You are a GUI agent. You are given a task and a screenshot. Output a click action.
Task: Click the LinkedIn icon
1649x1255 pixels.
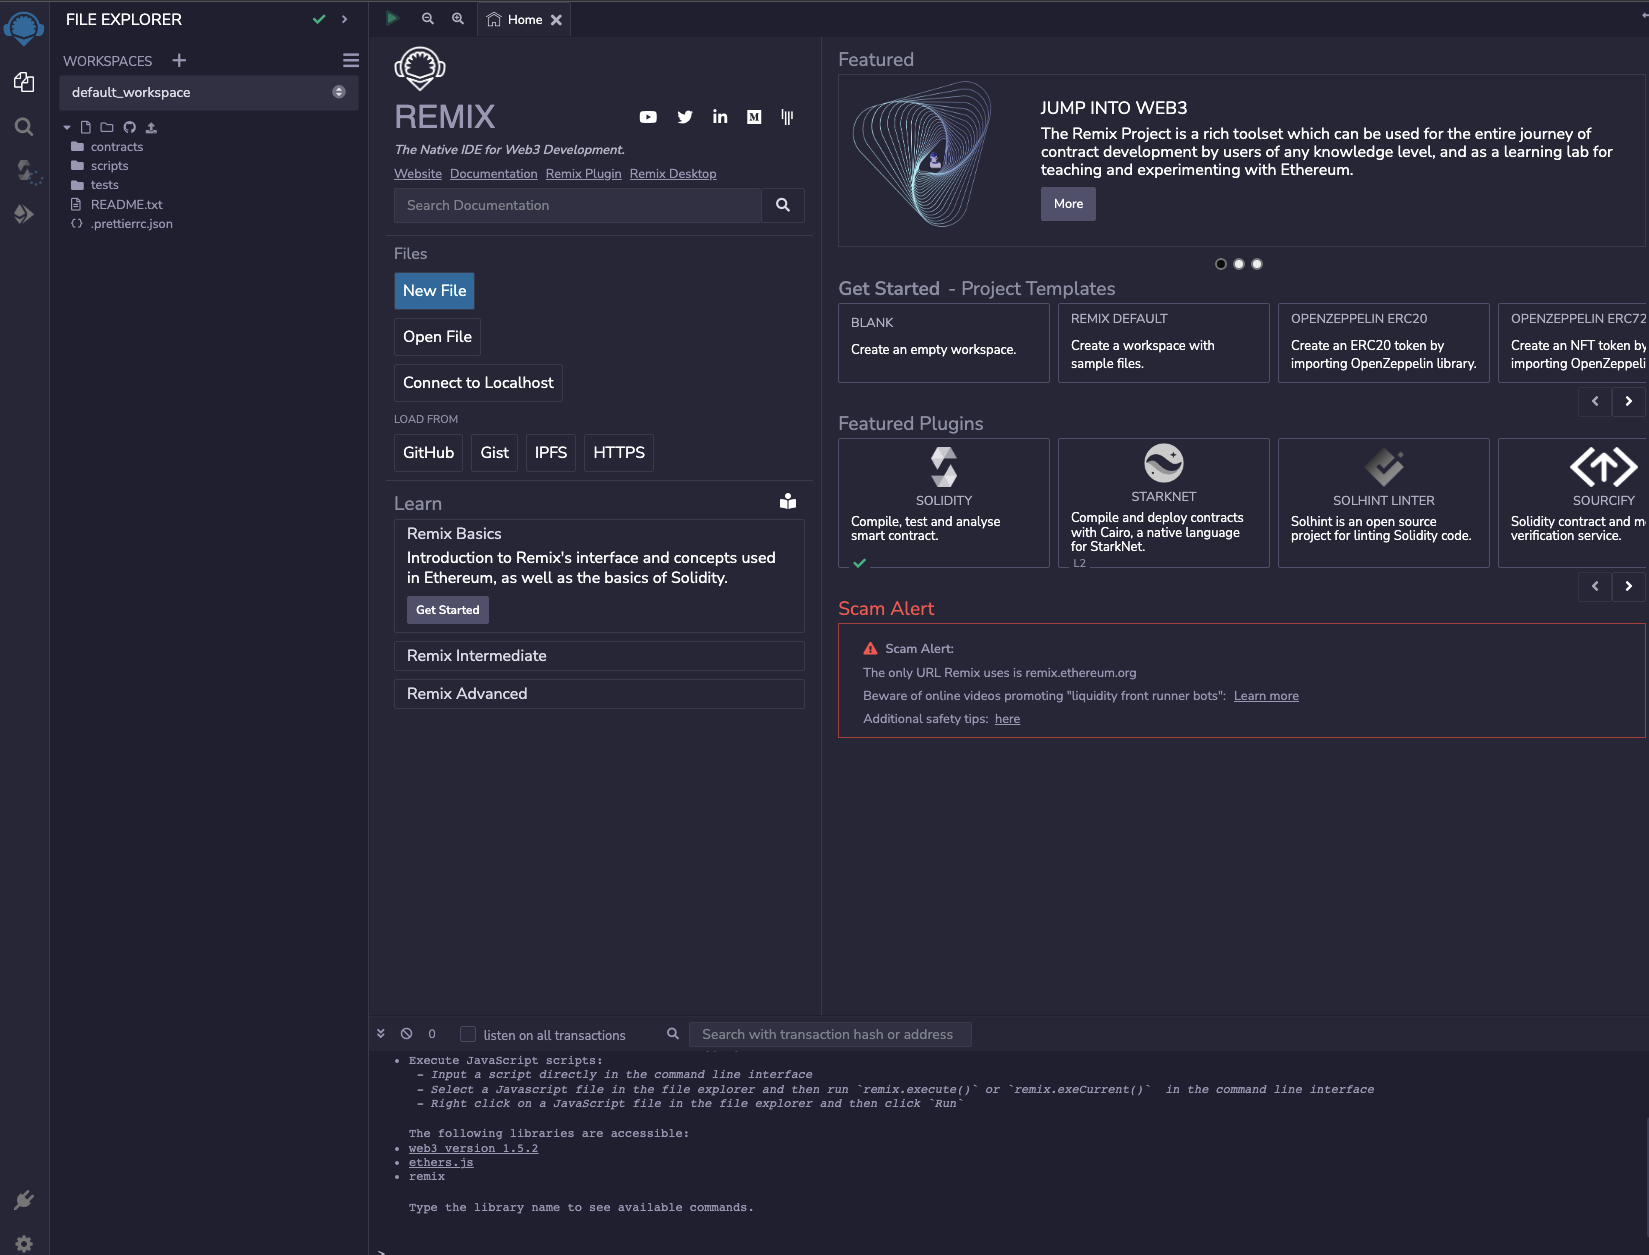(720, 117)
